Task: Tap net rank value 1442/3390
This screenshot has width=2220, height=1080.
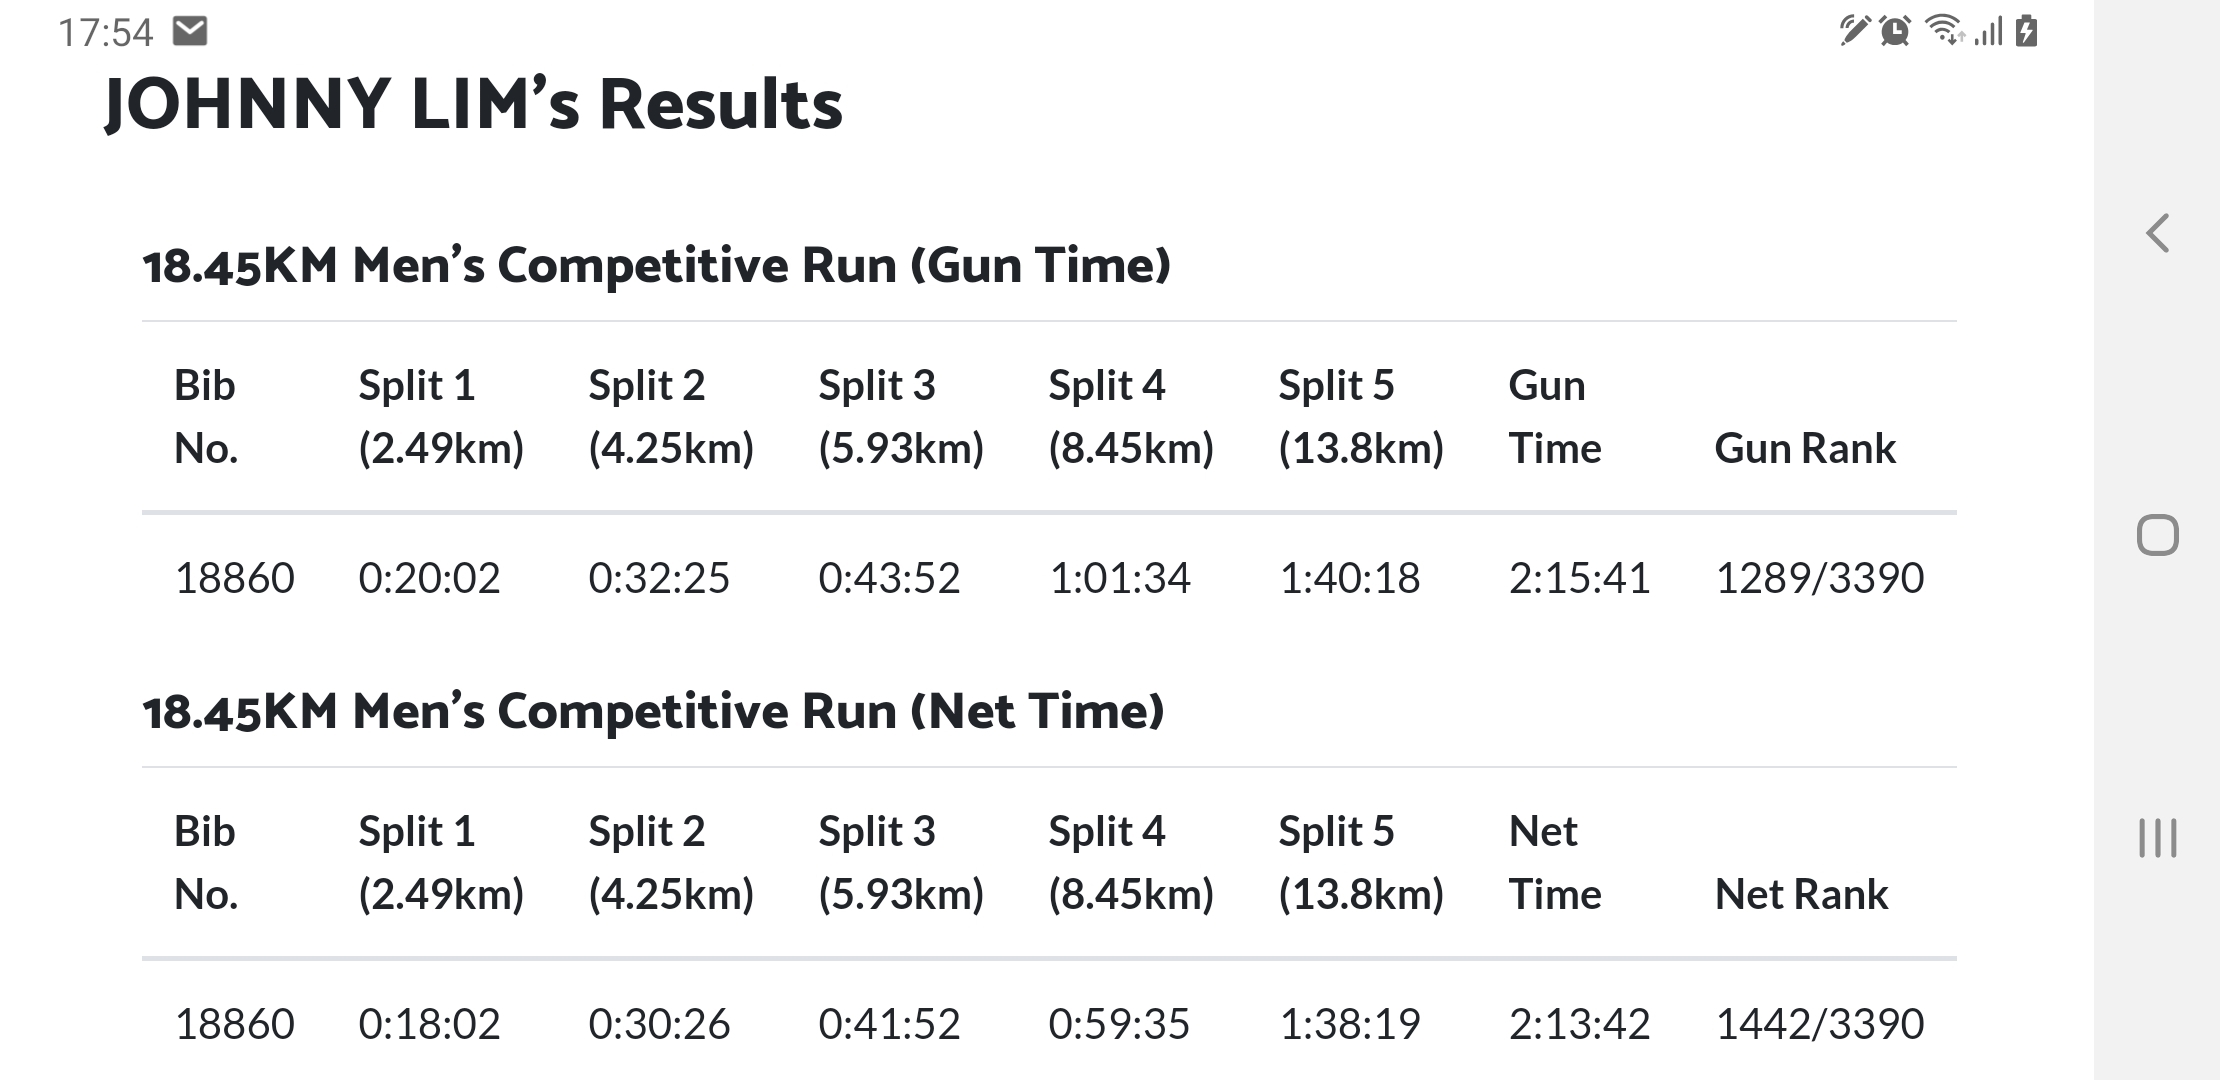Action: [1820, 1024]
